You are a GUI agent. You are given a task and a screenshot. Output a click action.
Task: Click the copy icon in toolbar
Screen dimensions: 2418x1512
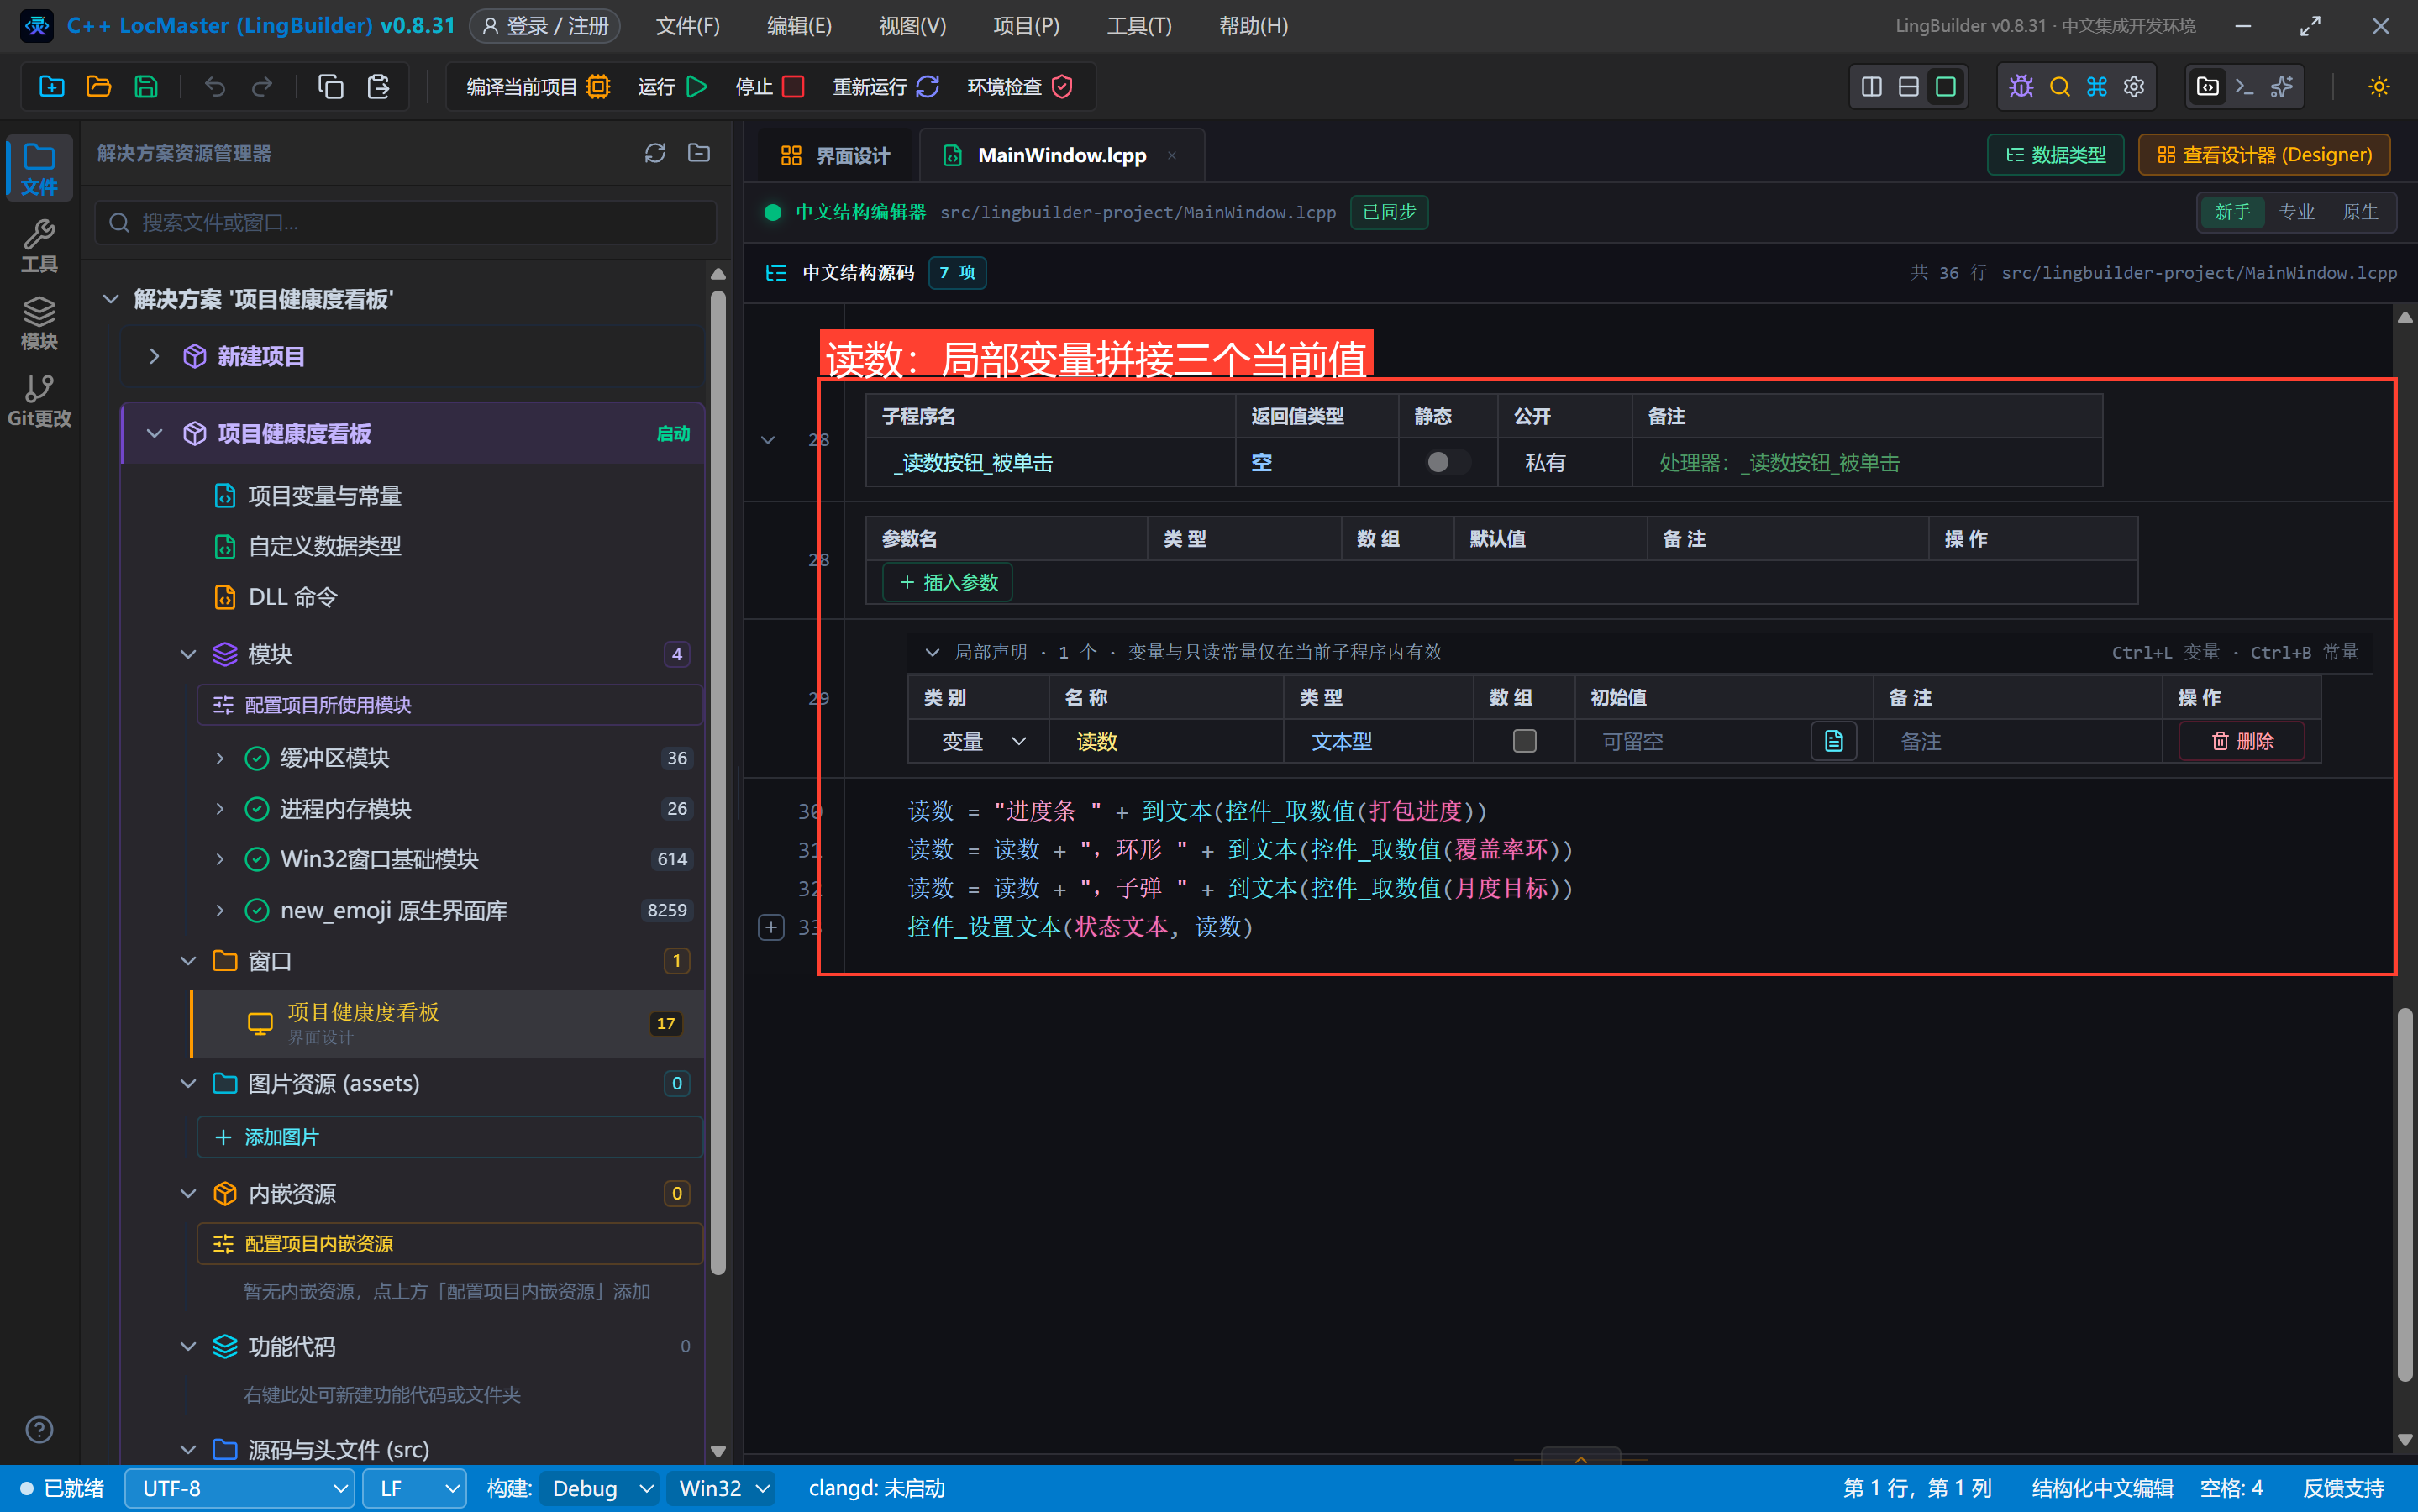click(x=331, y=87)
